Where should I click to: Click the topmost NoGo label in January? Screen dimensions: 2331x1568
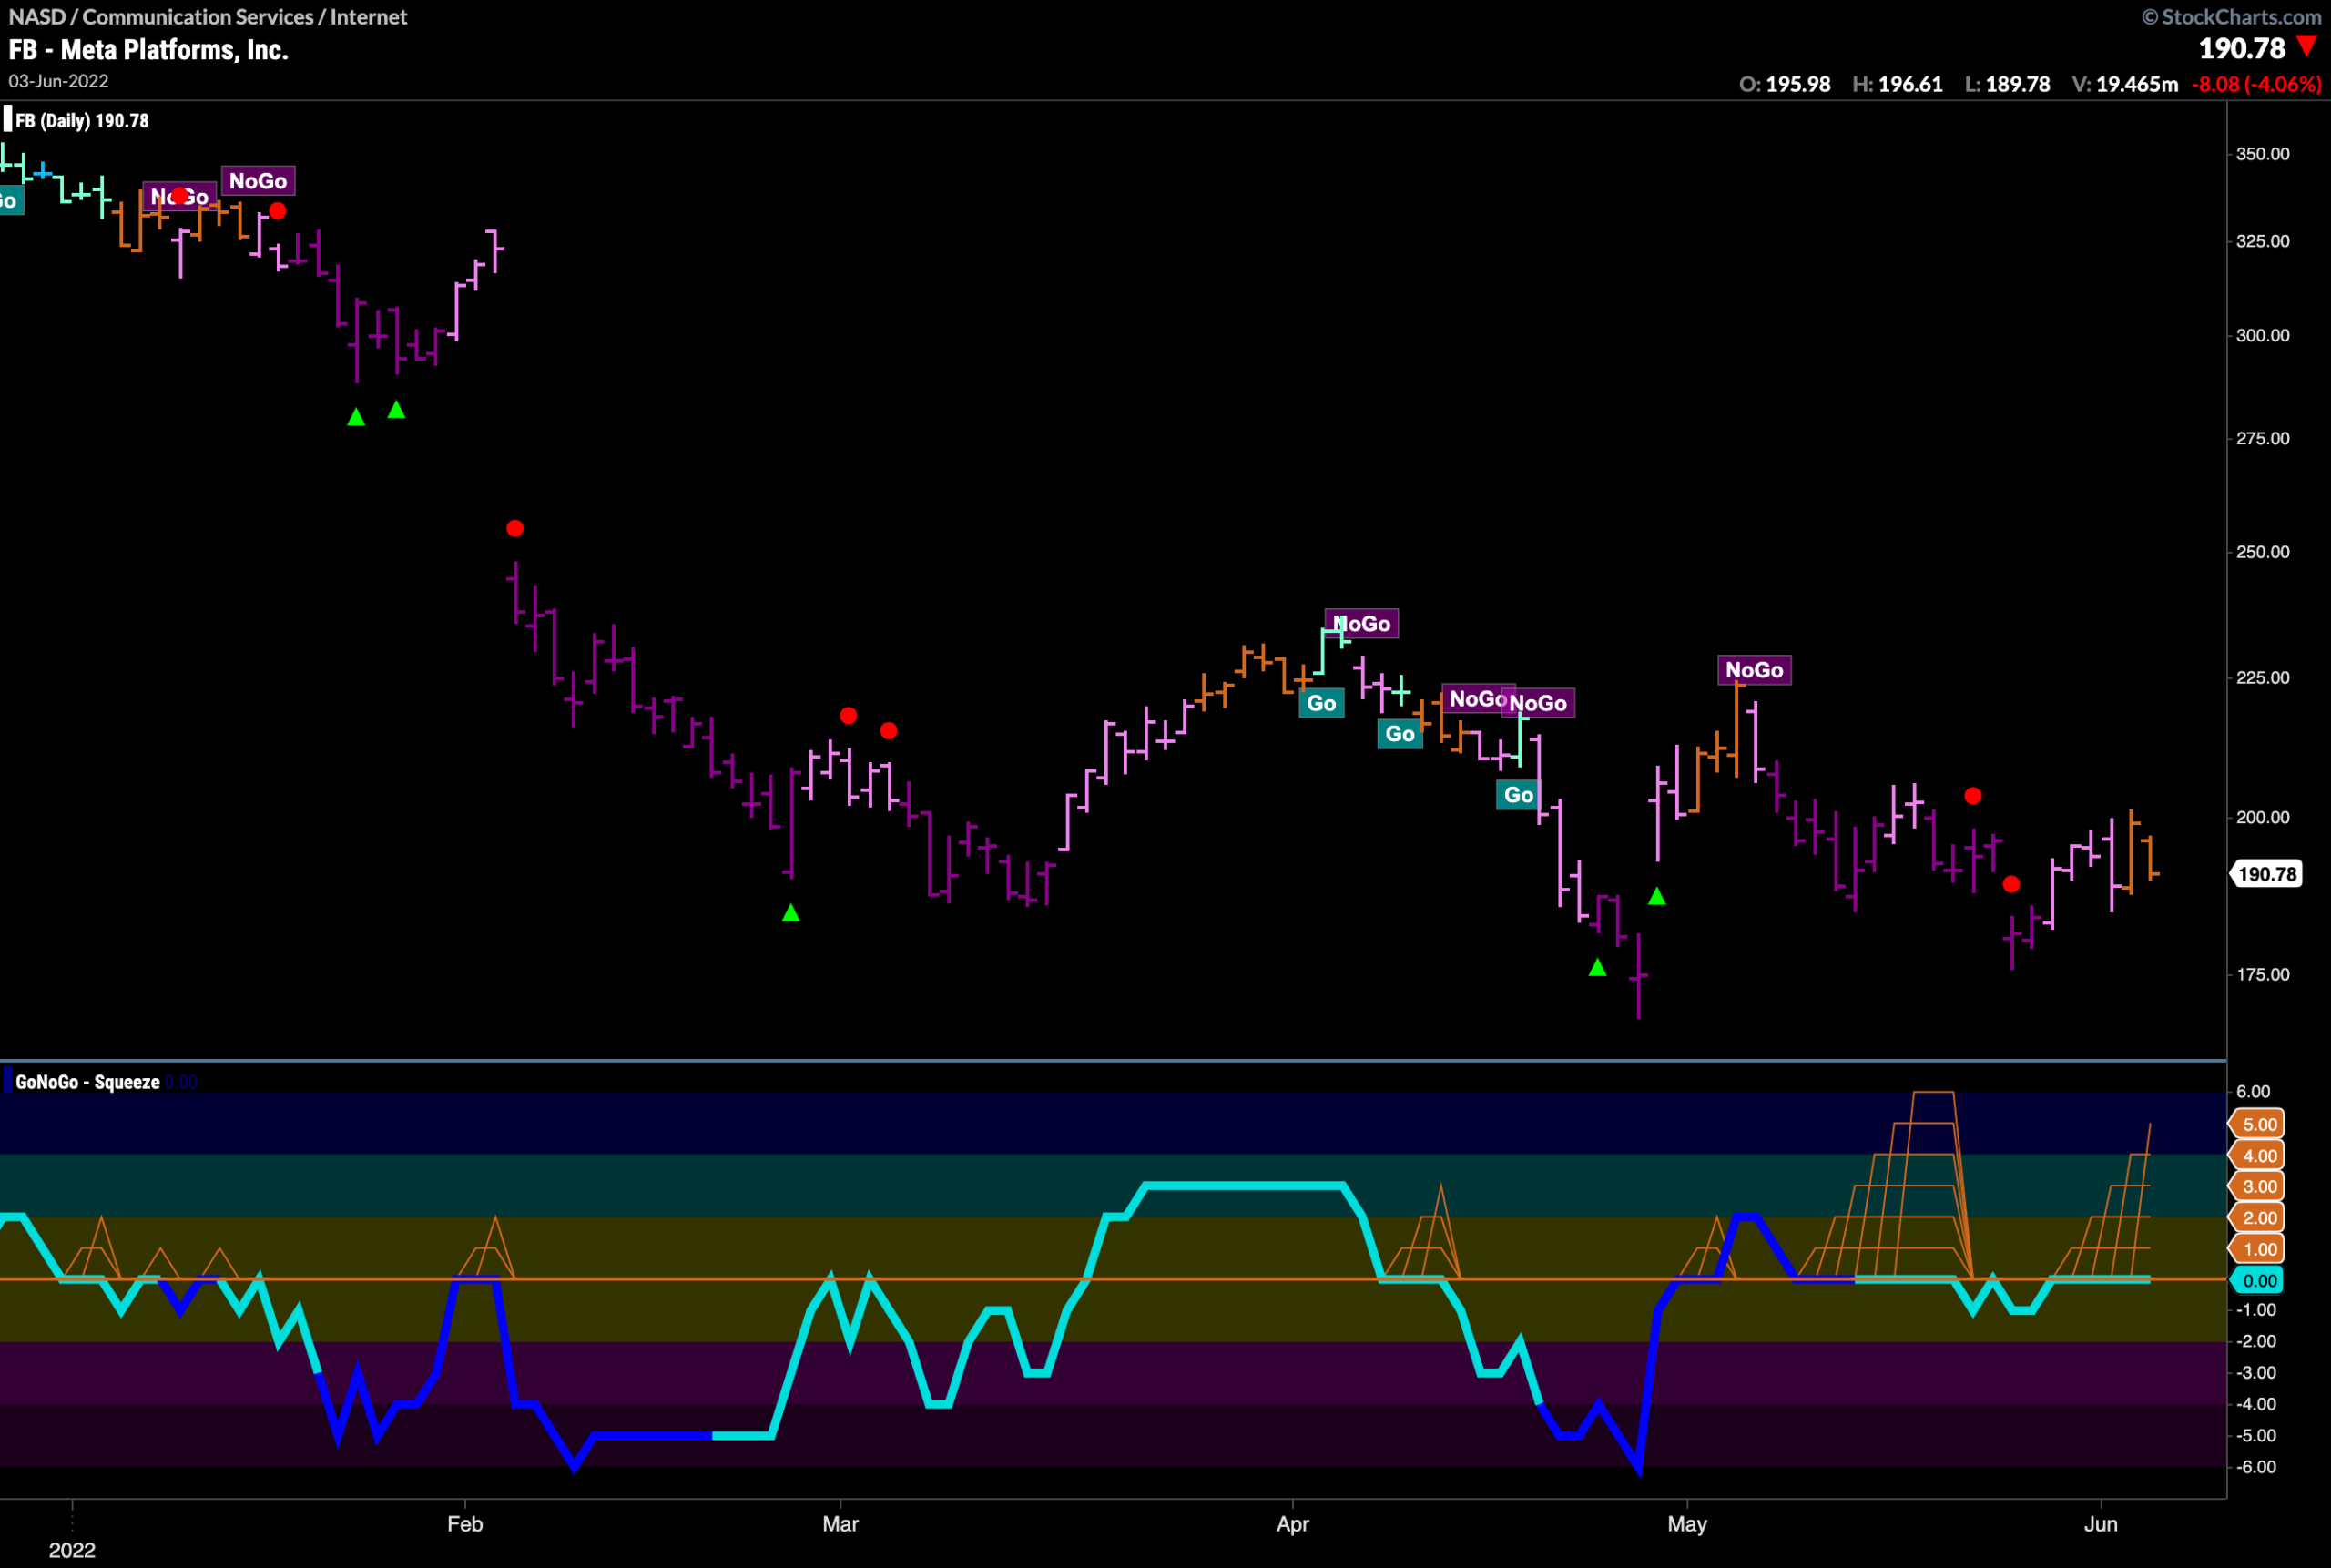click(258, 181)
